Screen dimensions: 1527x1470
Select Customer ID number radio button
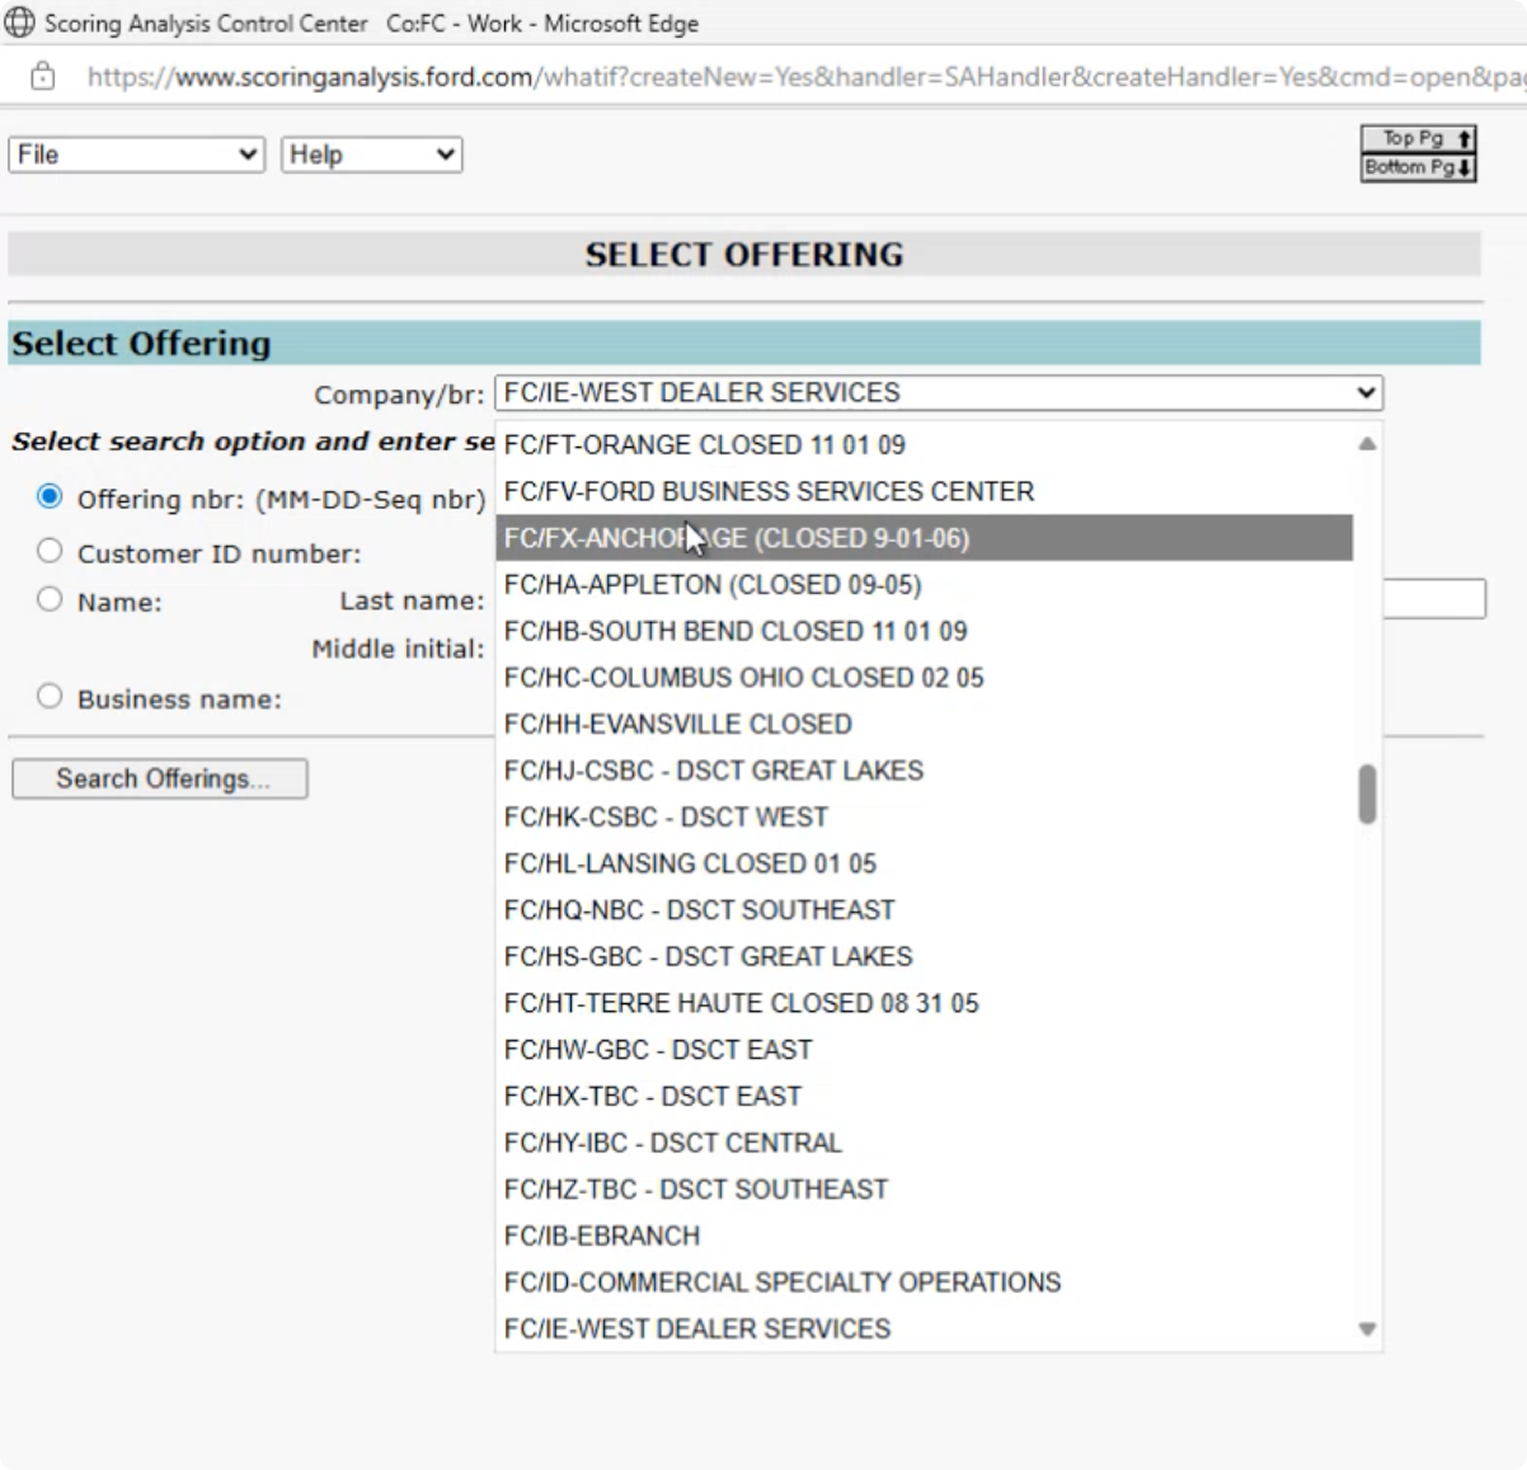[49, 551]
